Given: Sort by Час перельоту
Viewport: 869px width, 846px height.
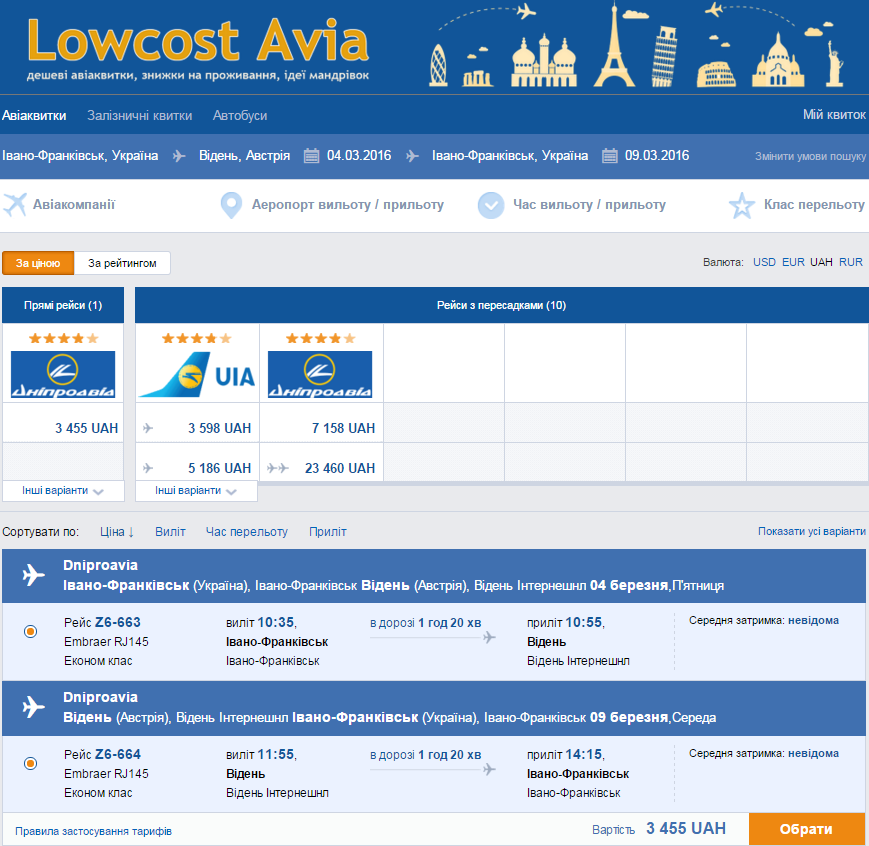Looking at the screenshot, I should coord(247,532).
